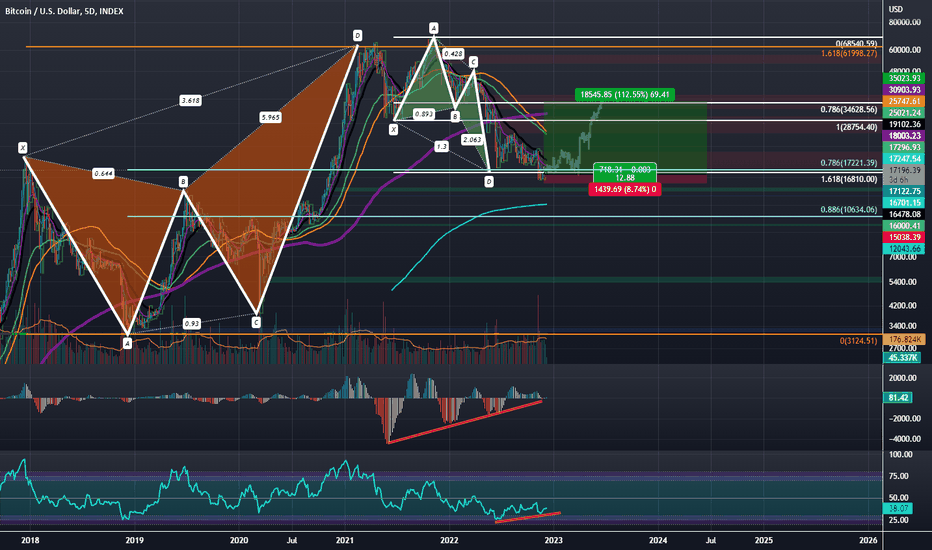
Task: Click the 0(3124.51) Fibonacci level label
Action: [858, 341]
